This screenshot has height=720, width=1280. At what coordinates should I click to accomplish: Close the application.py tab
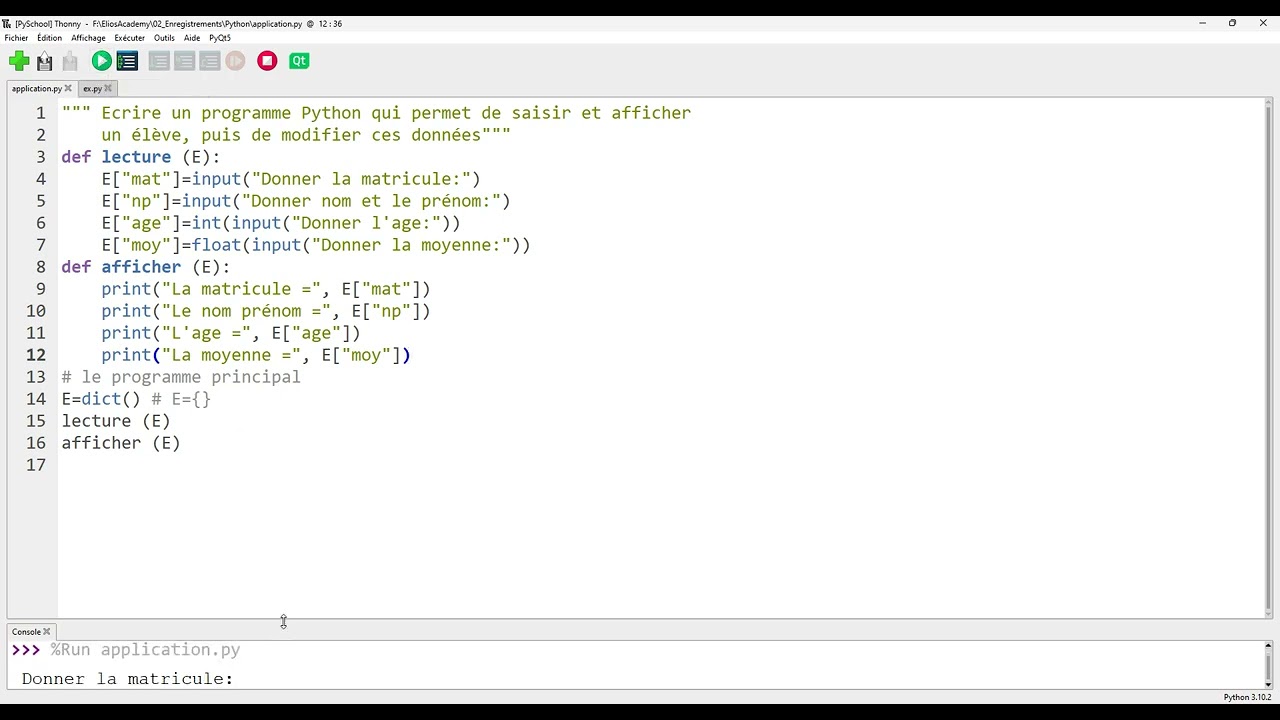click(68, 89)
